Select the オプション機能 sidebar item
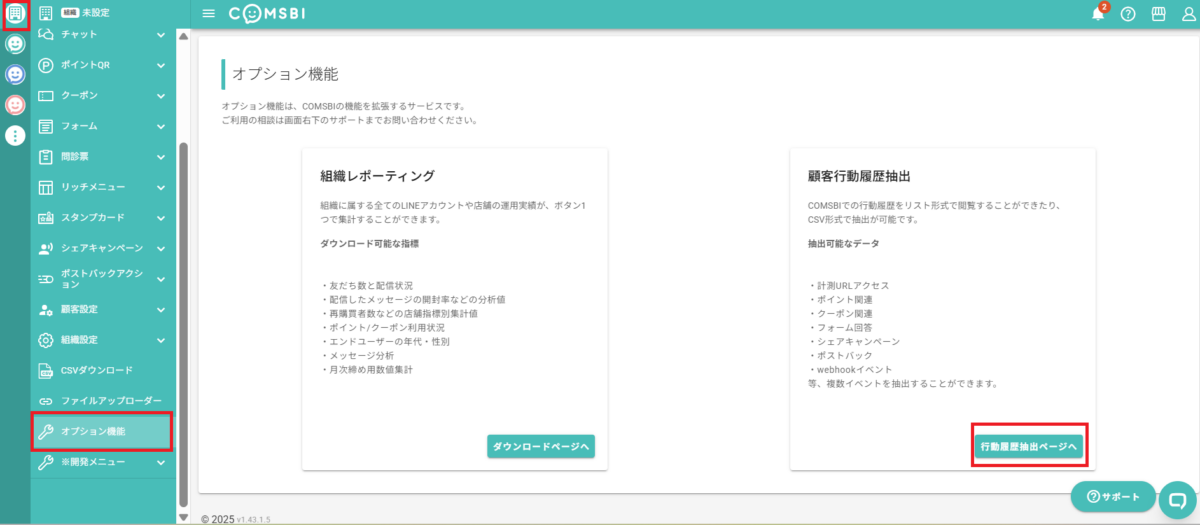Image resolution: width=1200 pixels, height=525 pixels. click(x=102, y=432)
